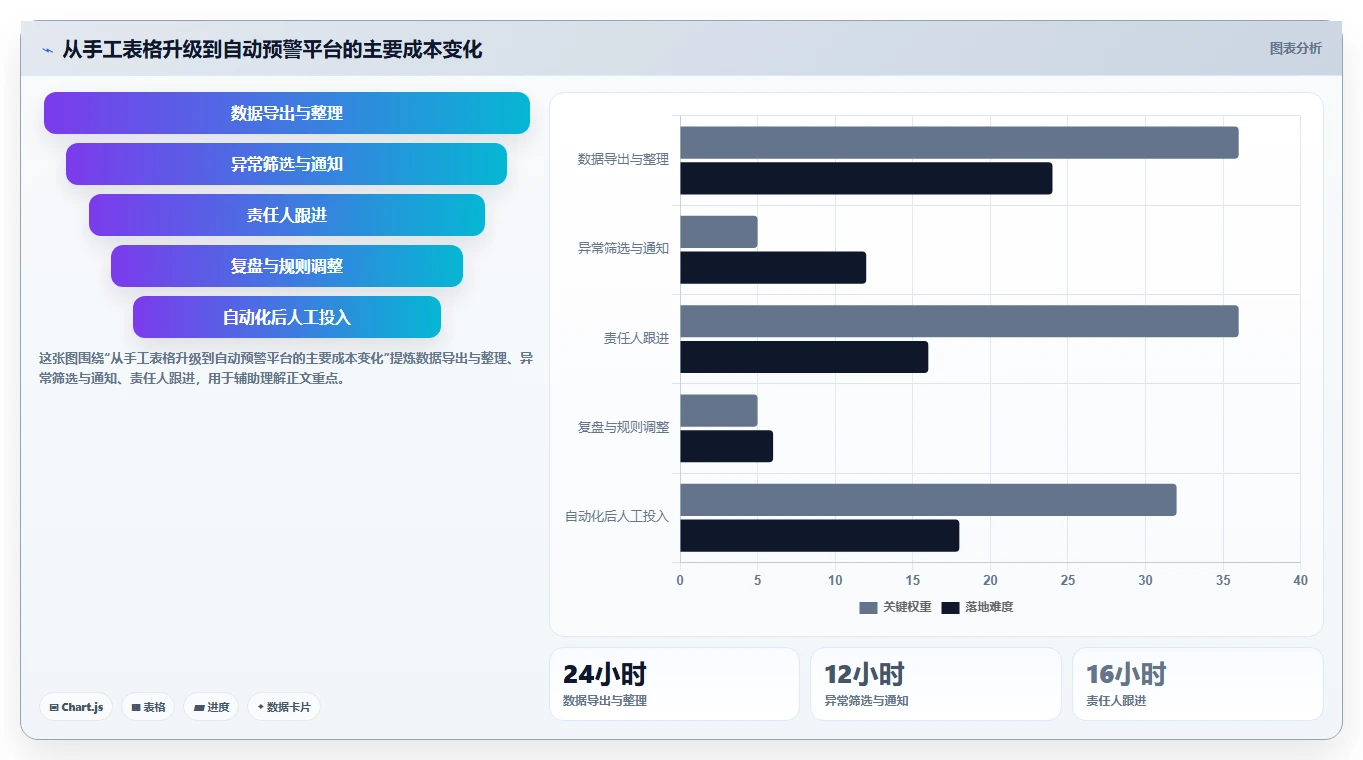Select the 数据导出与整理 funnel bar
This screenshot has height=760, width=1363.
(287, 113)
